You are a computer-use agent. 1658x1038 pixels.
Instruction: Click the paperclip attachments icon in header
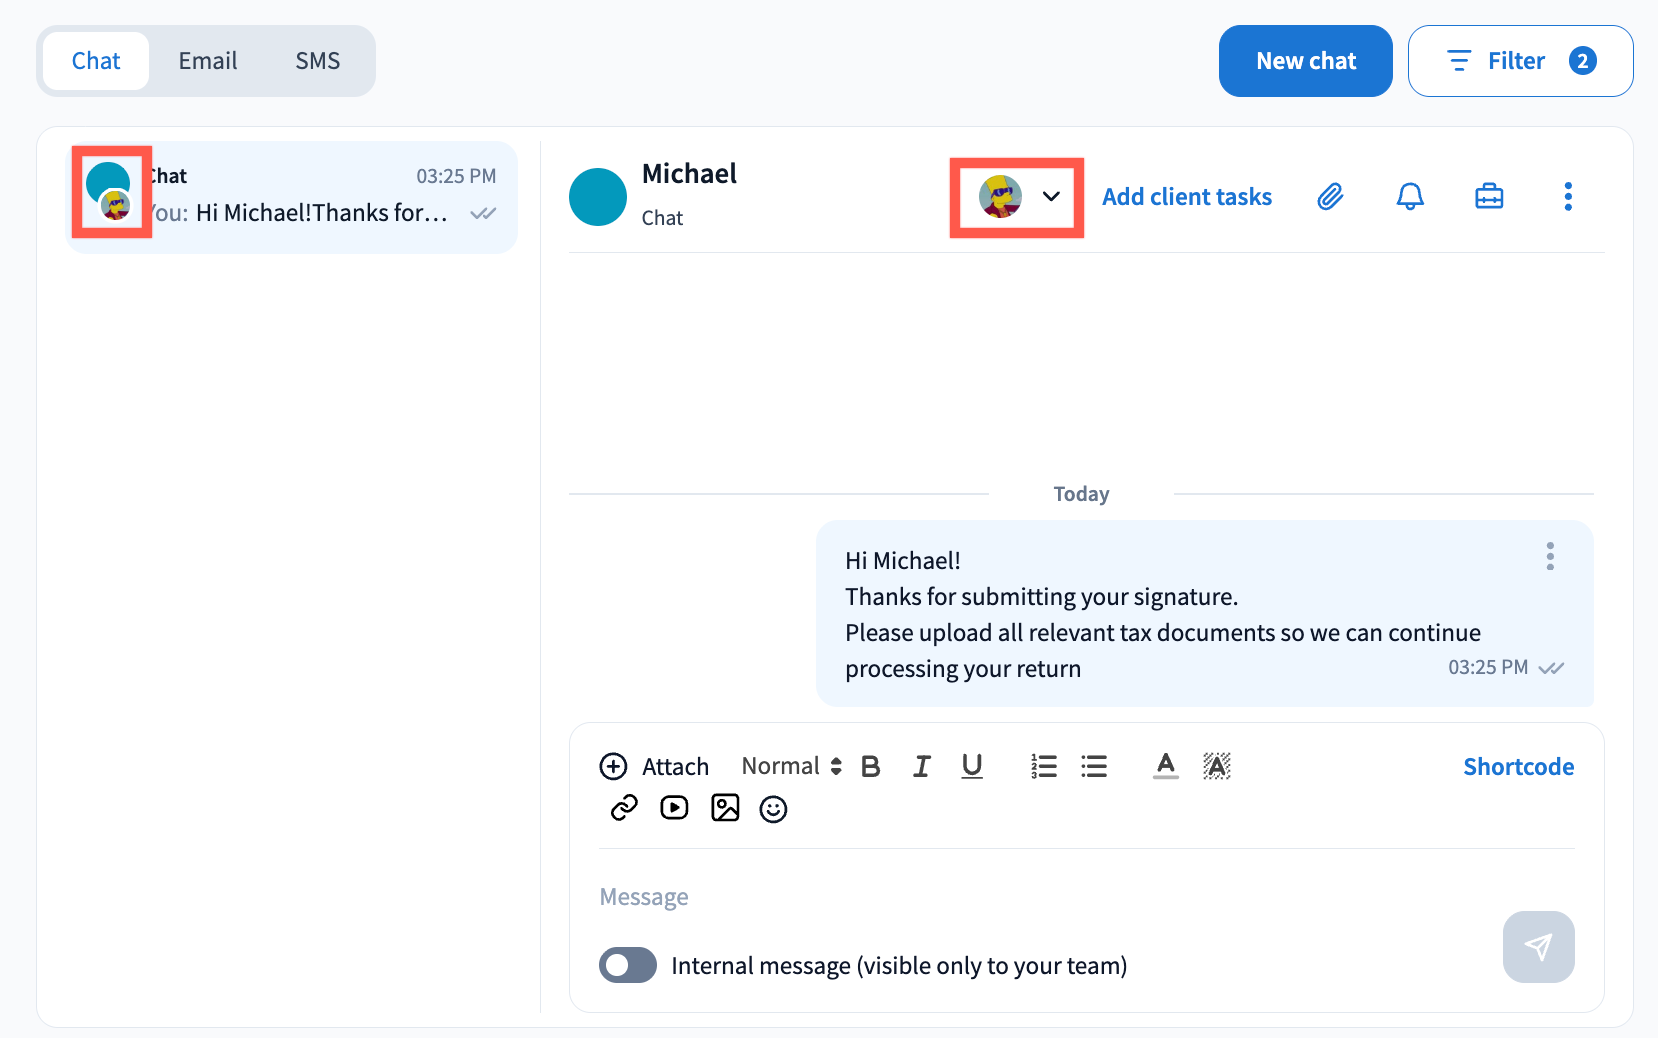click(1330, 197)
